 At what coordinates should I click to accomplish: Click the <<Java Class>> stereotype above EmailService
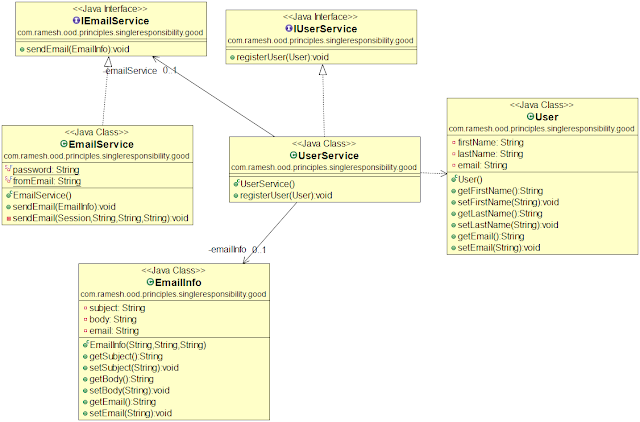pos(96,132)
